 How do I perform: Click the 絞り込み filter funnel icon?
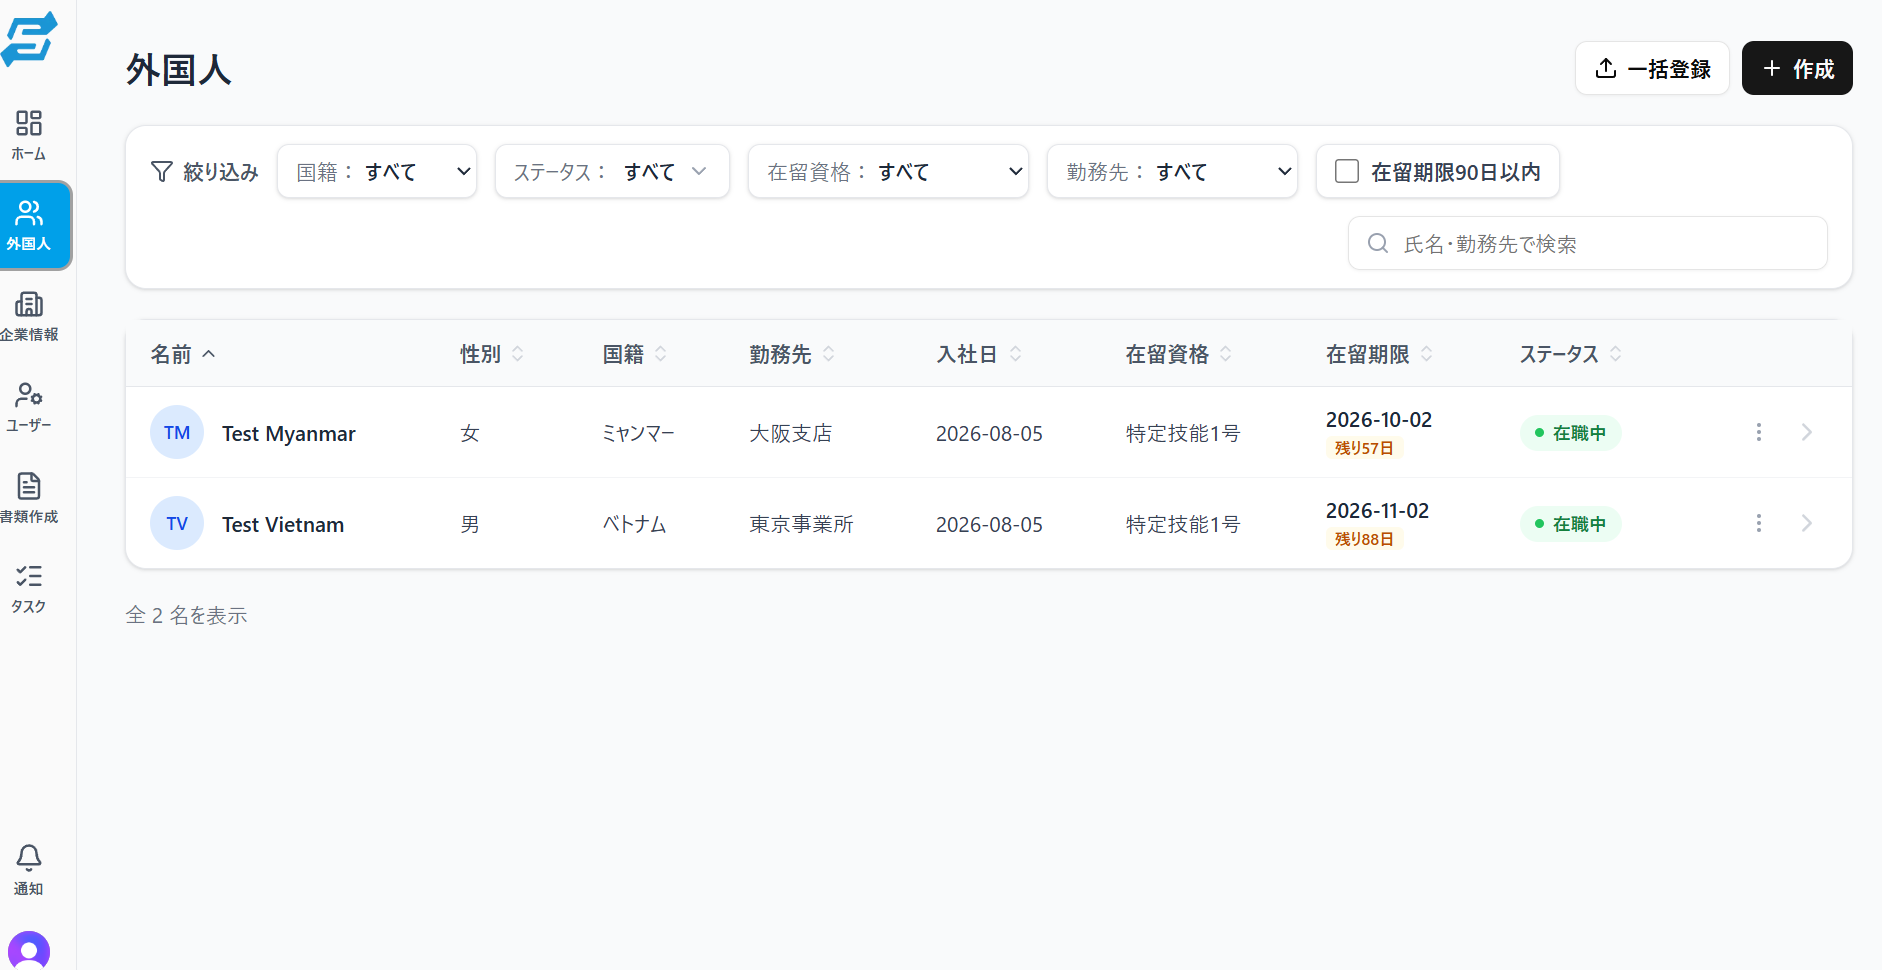click(x=161, y=172)
